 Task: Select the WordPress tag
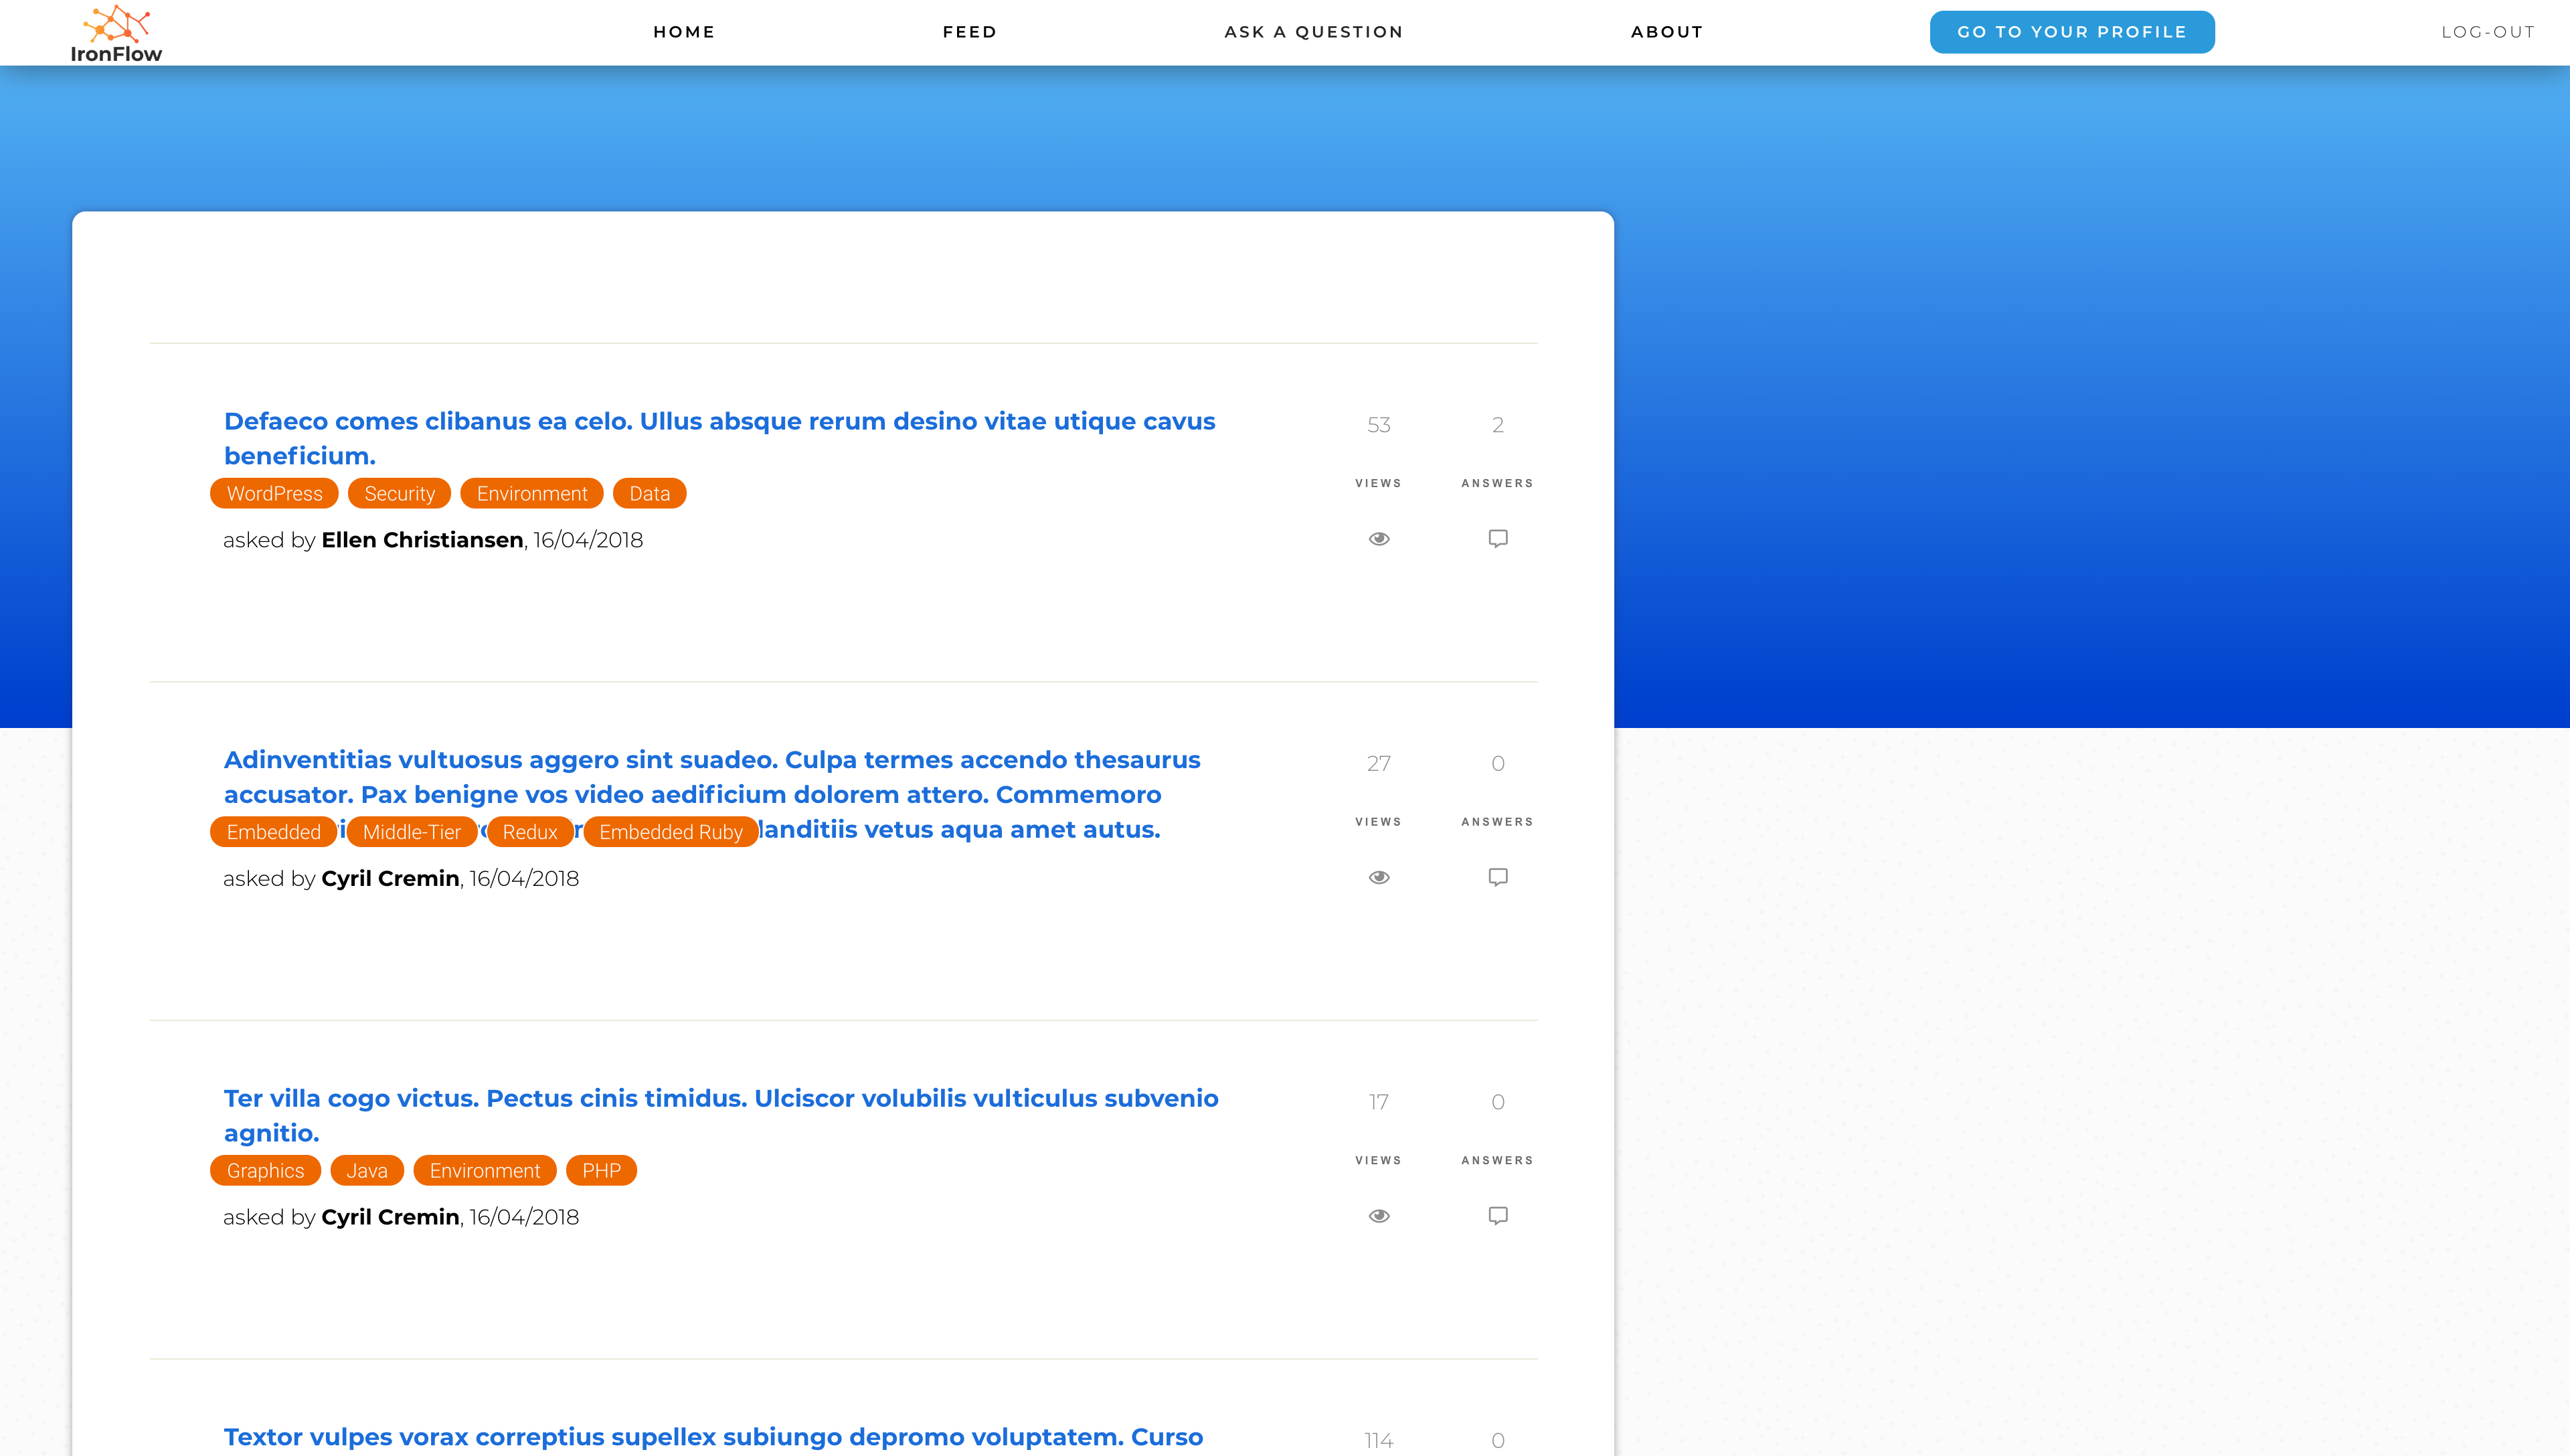click(274, 494)
